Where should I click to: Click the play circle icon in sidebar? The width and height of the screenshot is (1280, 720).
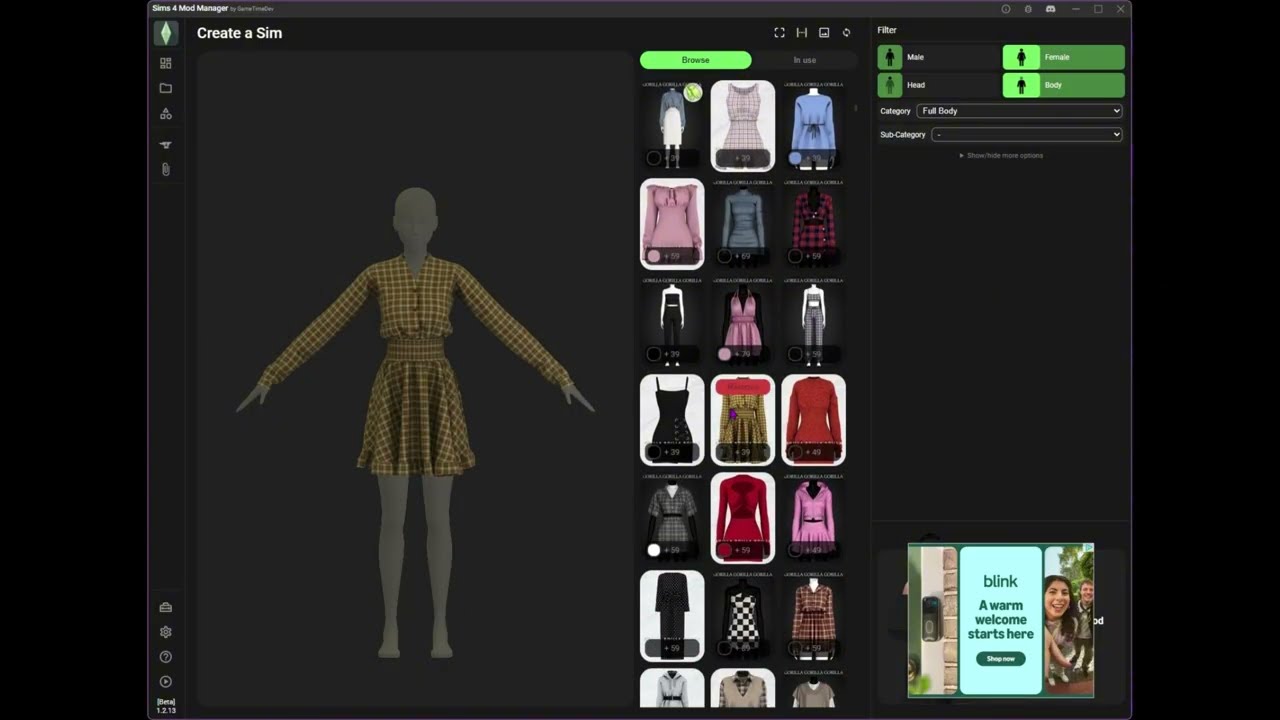[166, 682]
